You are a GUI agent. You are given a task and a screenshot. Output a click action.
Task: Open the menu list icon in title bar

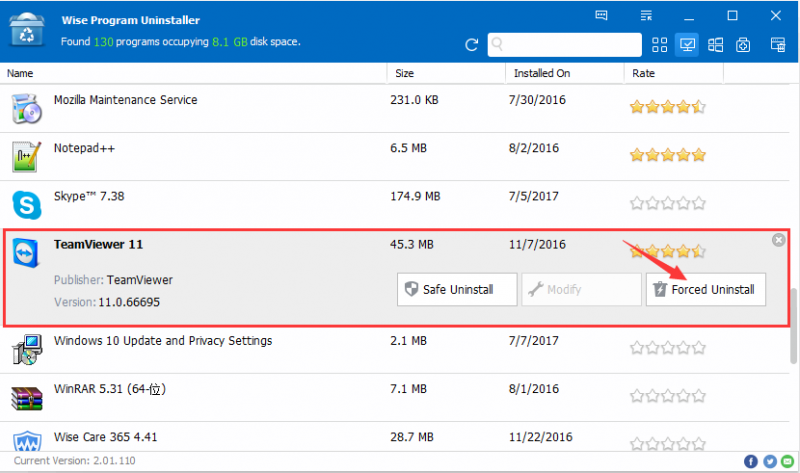pyautogui.click(x=646, y=15)
